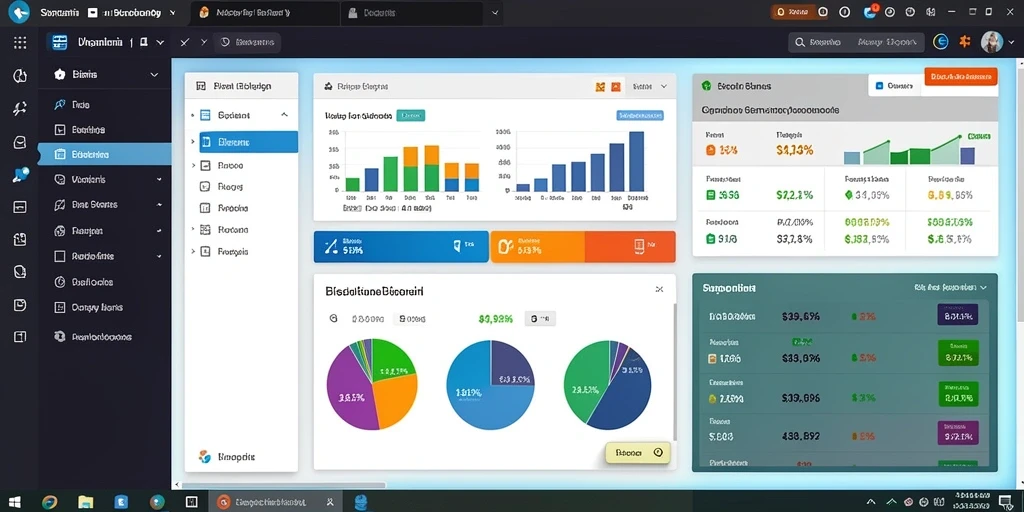
Task: Click the horizontal scrollbar at the bottom
Action: (283, 485)
